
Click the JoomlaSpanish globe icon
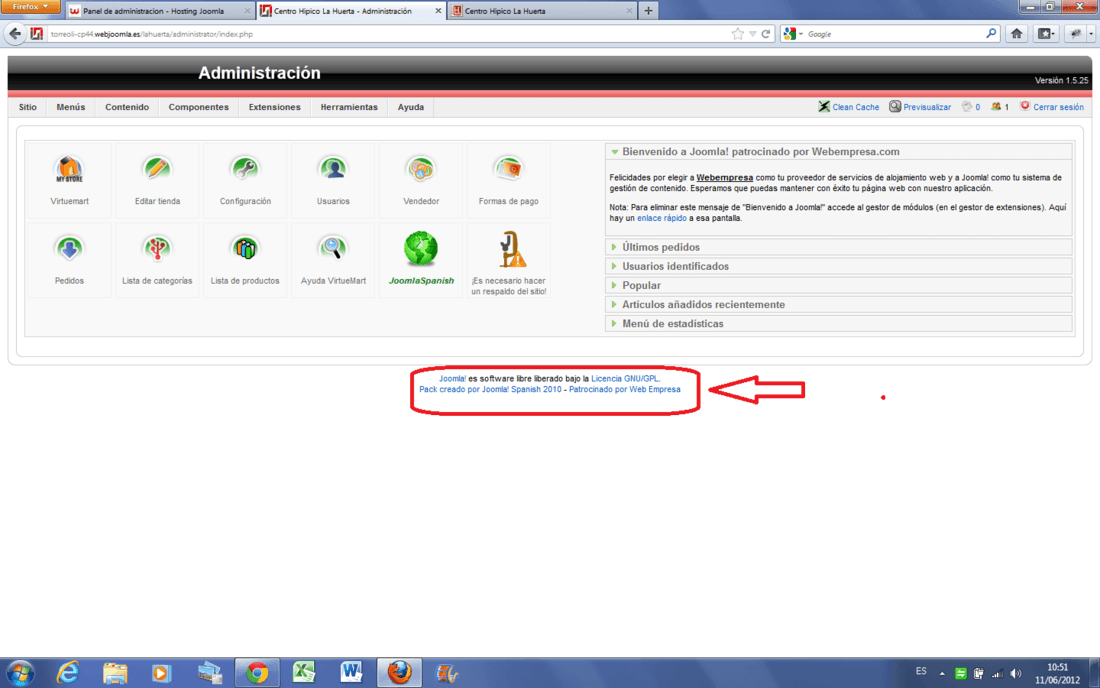click(x=421, y=248)
